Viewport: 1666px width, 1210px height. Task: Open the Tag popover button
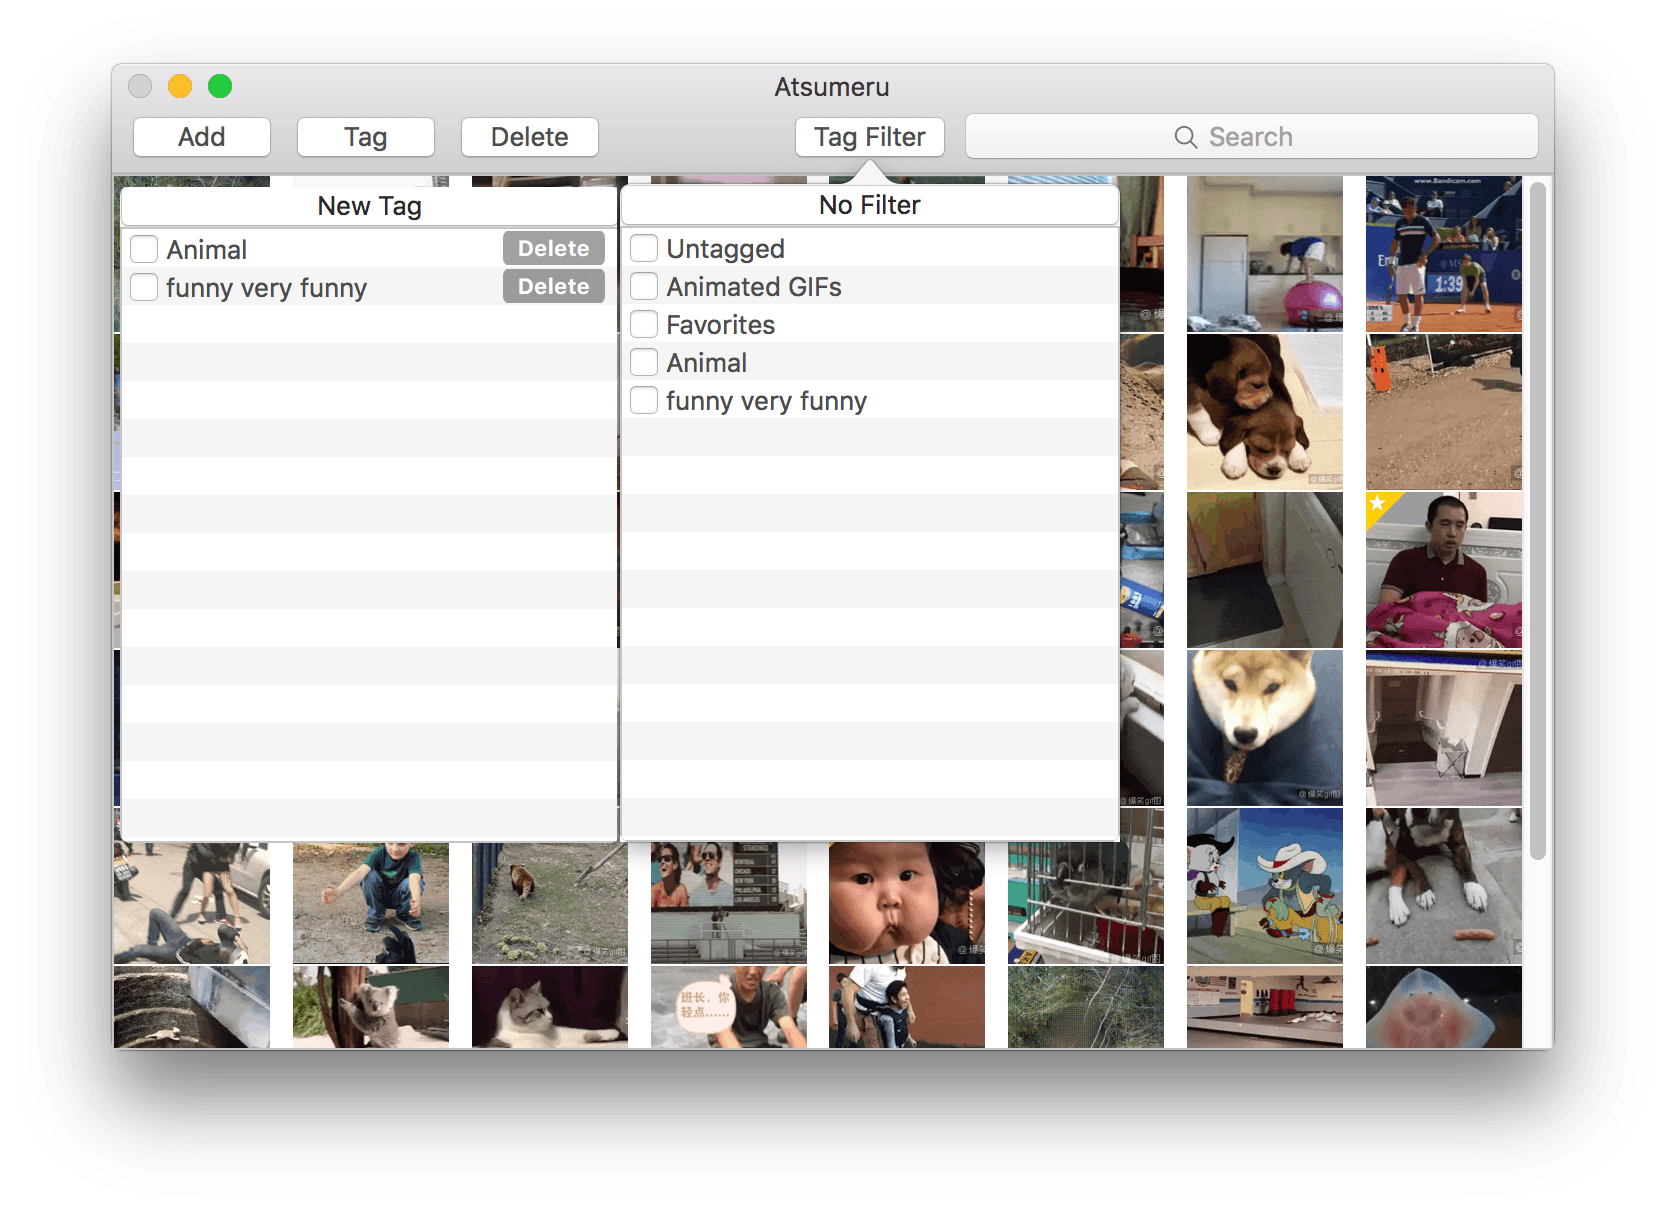(366, 137)
